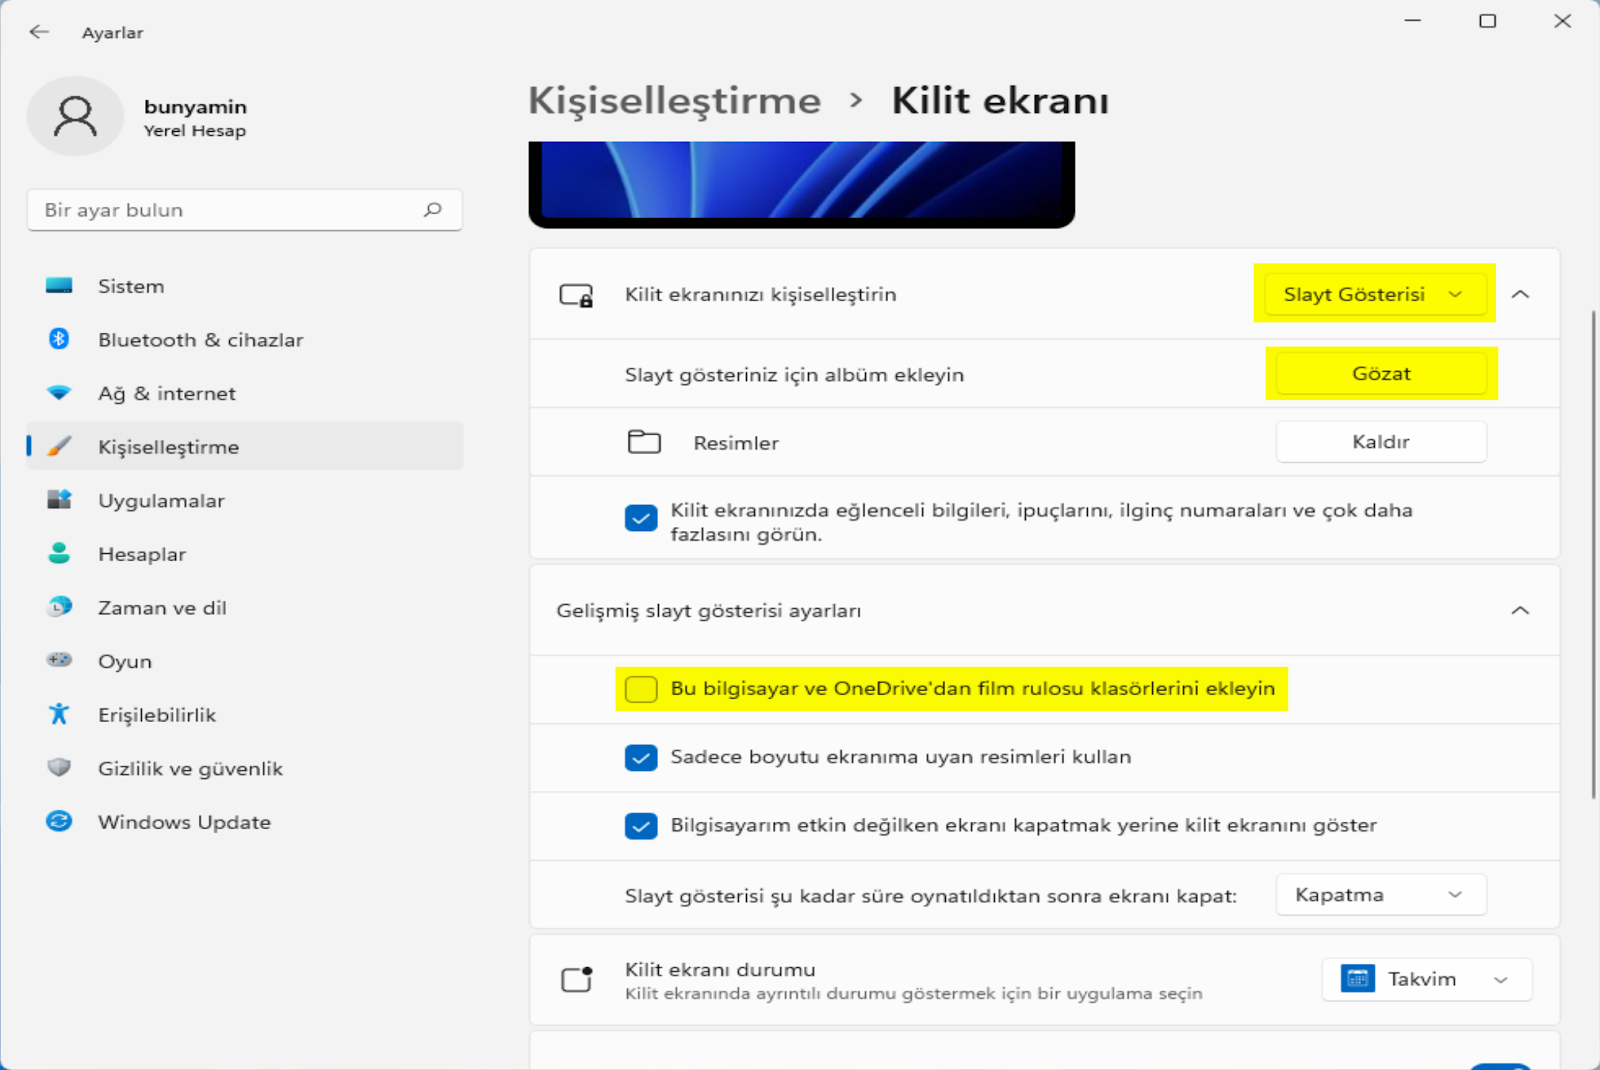Click the Erişilebilirlik accessibility icon
1600x1070 pixels.
pyautogui.click(x=59, y=714)
